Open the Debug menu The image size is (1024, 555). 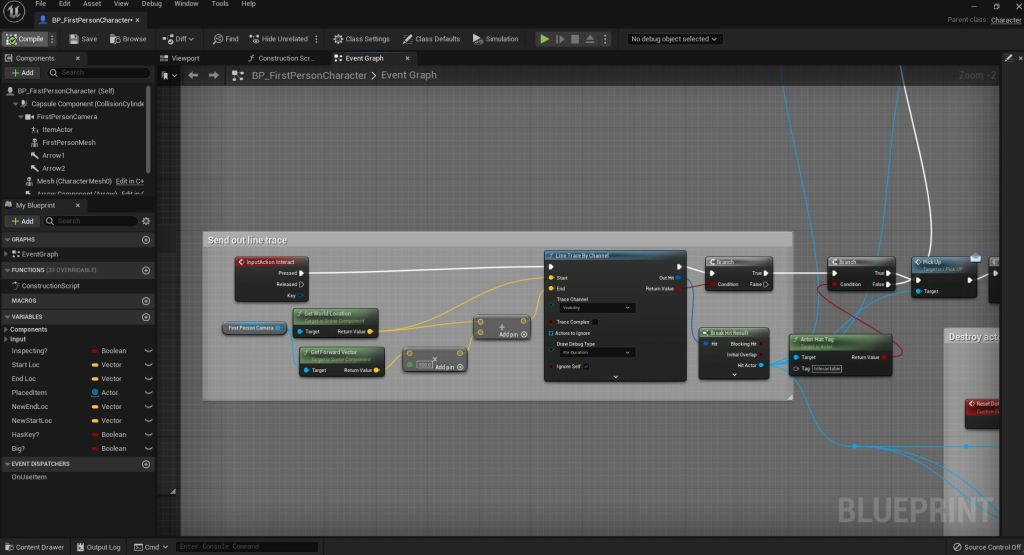pyautogui.click(x=151, y=4)
